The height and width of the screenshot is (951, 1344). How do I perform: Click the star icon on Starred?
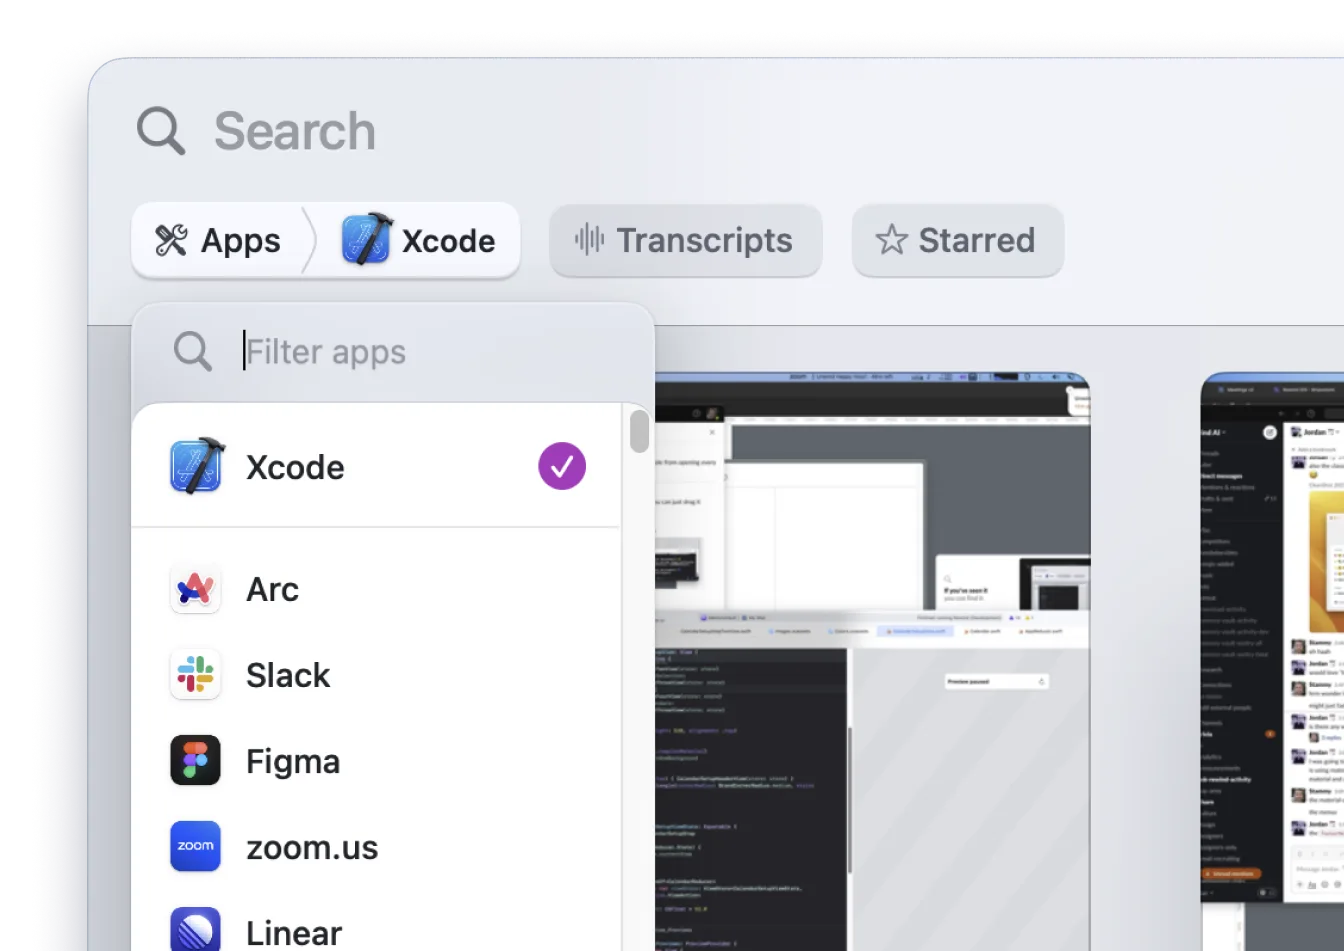(891, 240)
